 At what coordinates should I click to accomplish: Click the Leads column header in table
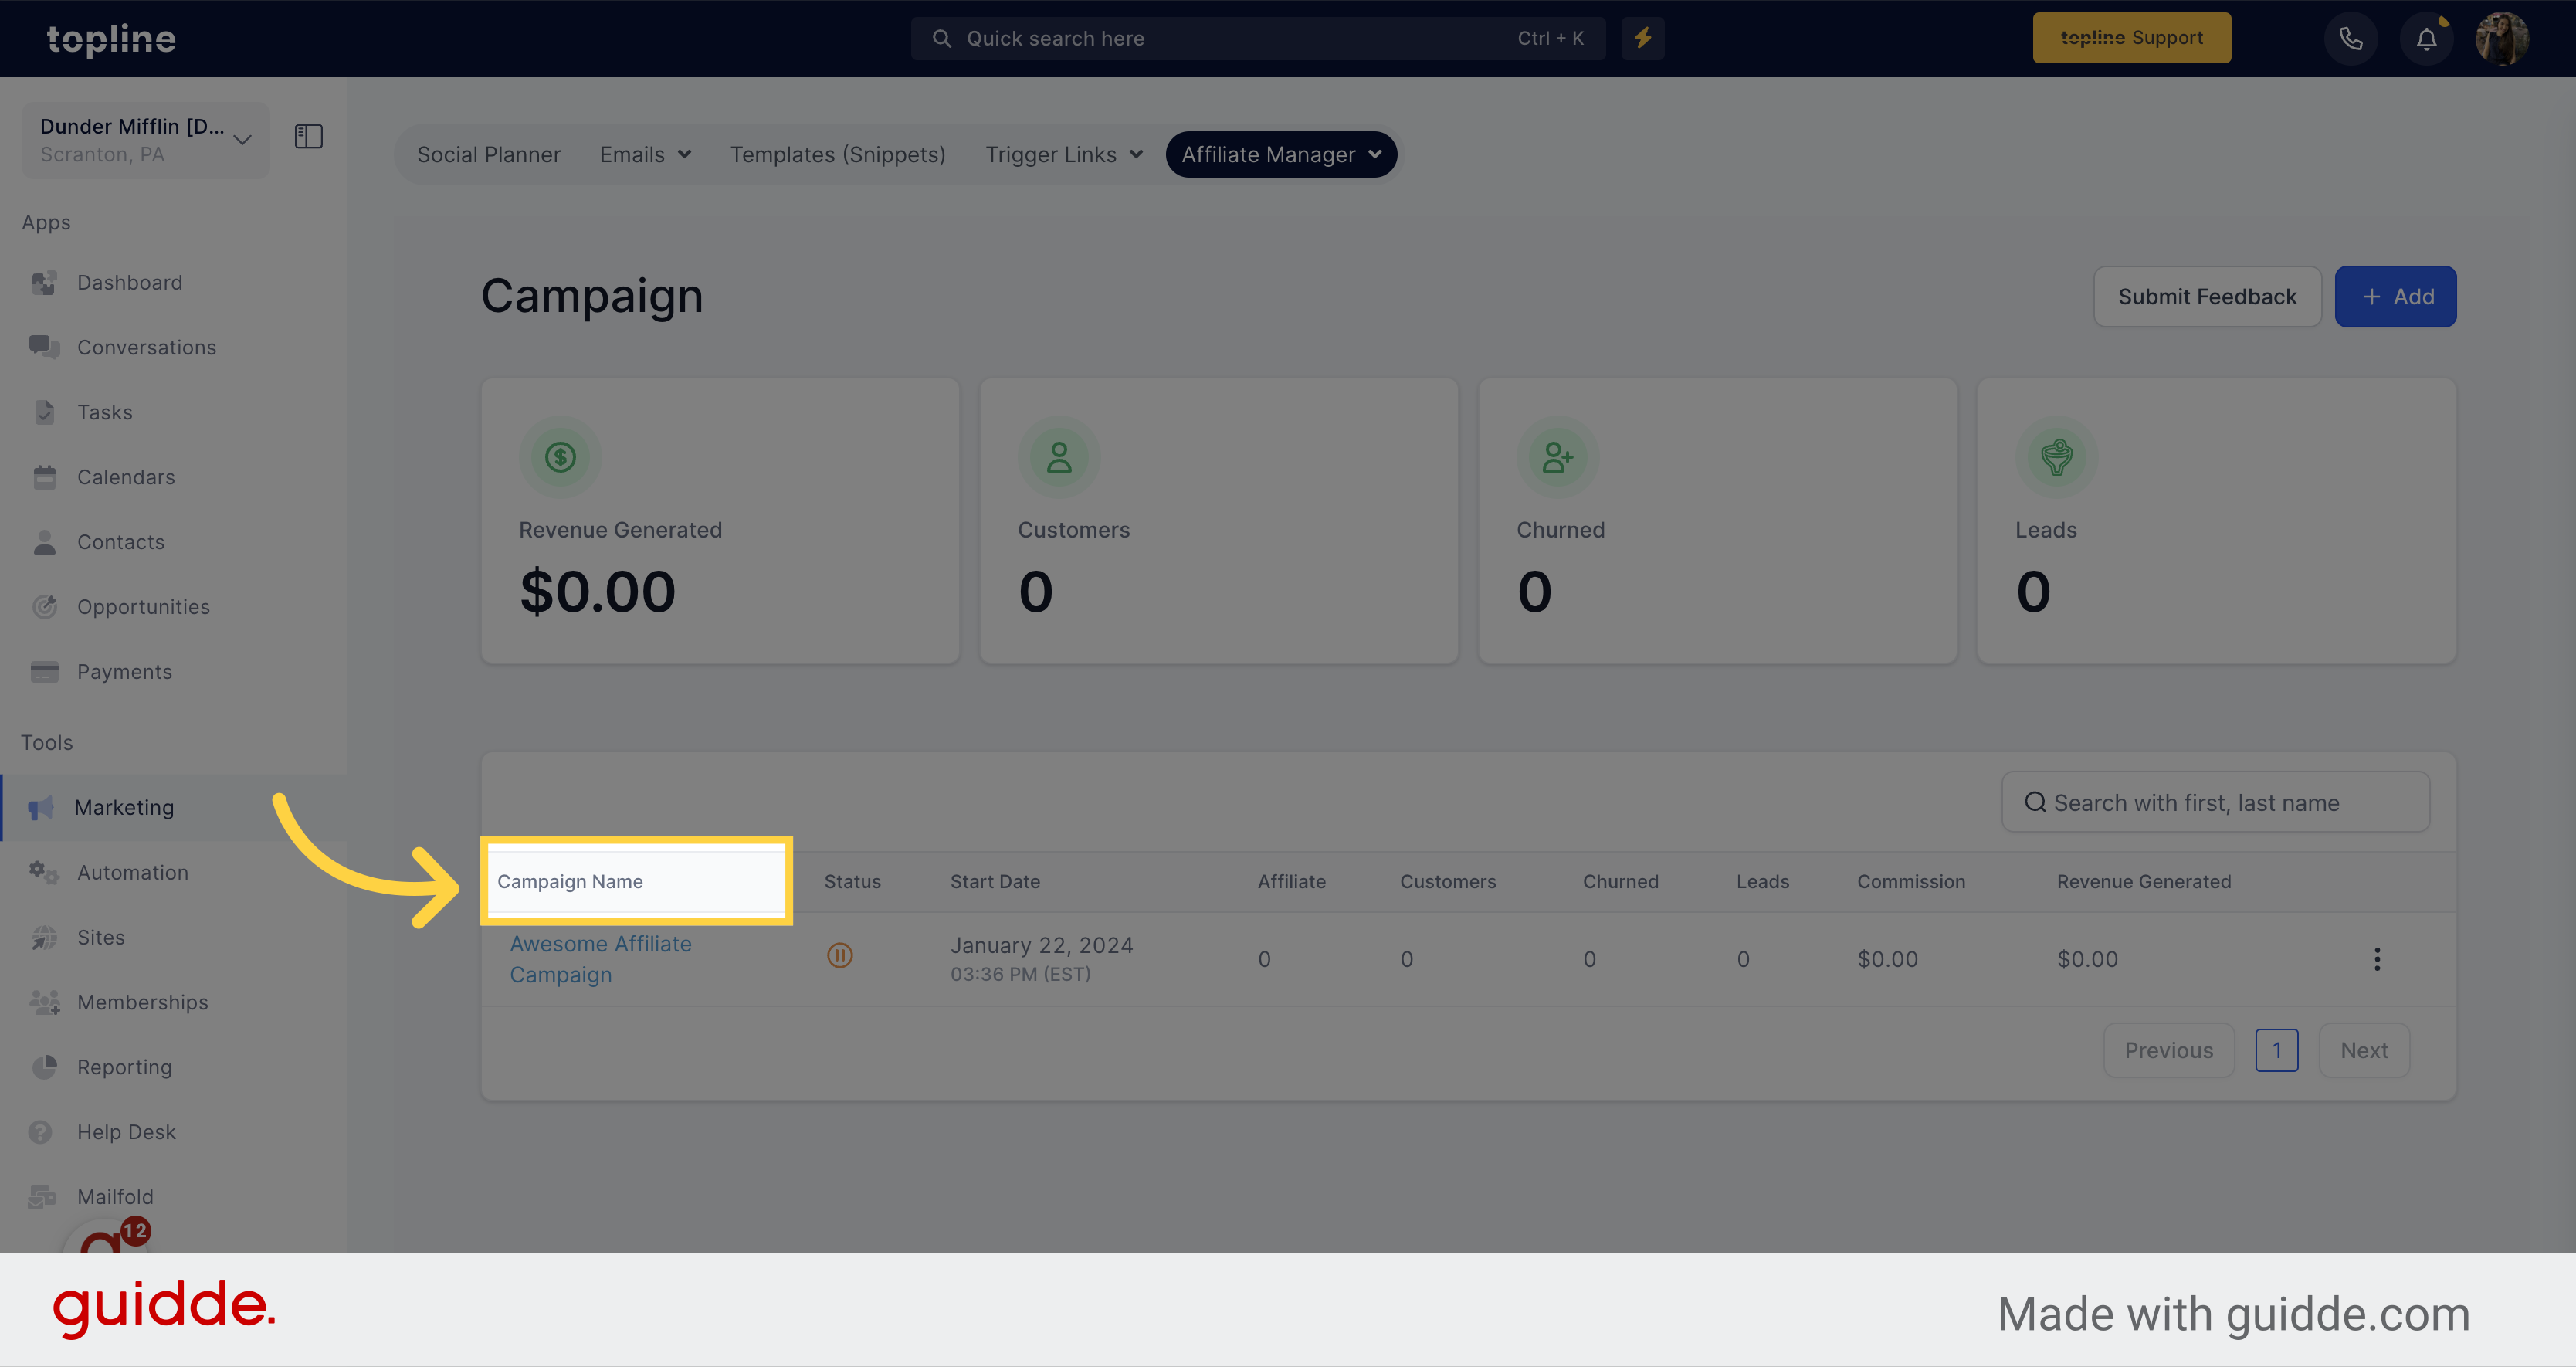(1763, 882)
